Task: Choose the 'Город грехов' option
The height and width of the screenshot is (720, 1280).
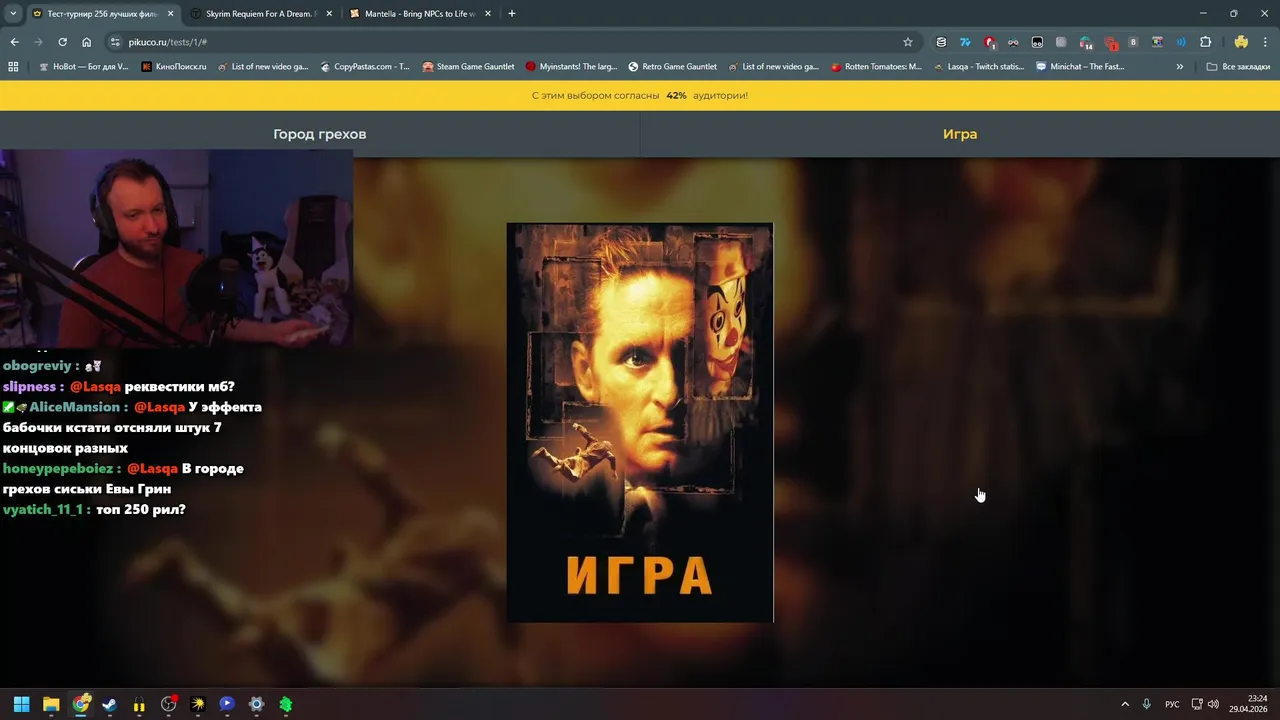Action: [320, 134]
